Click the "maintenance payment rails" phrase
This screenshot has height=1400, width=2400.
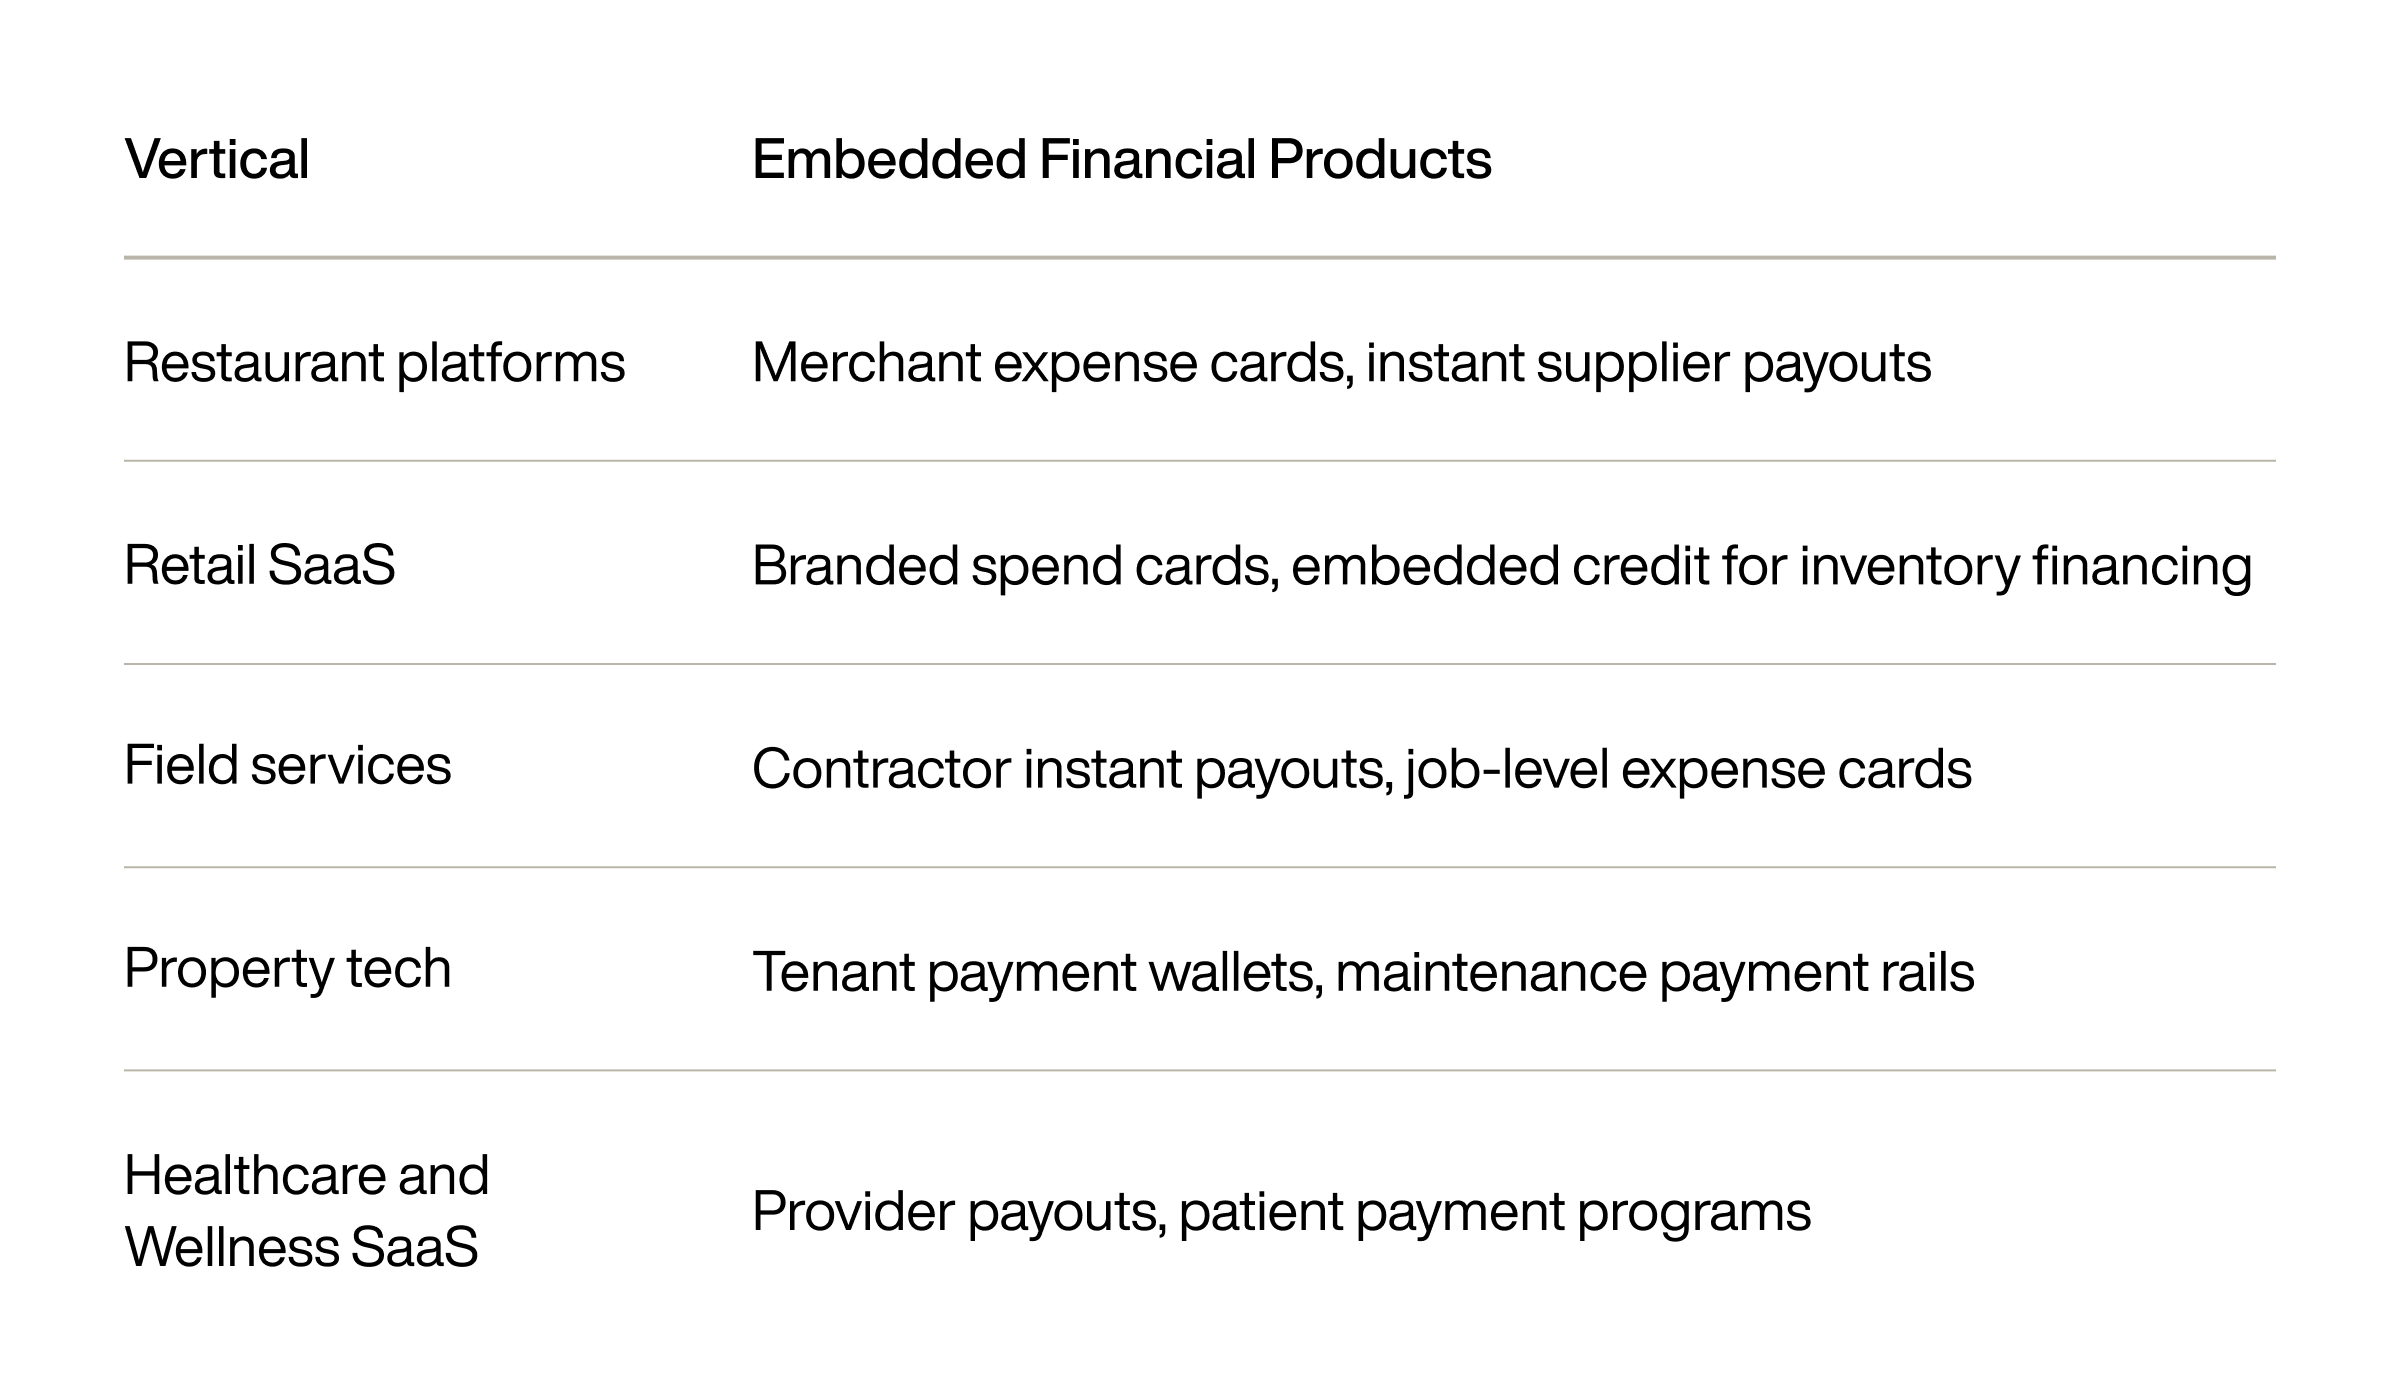(x=1654, y=972)
